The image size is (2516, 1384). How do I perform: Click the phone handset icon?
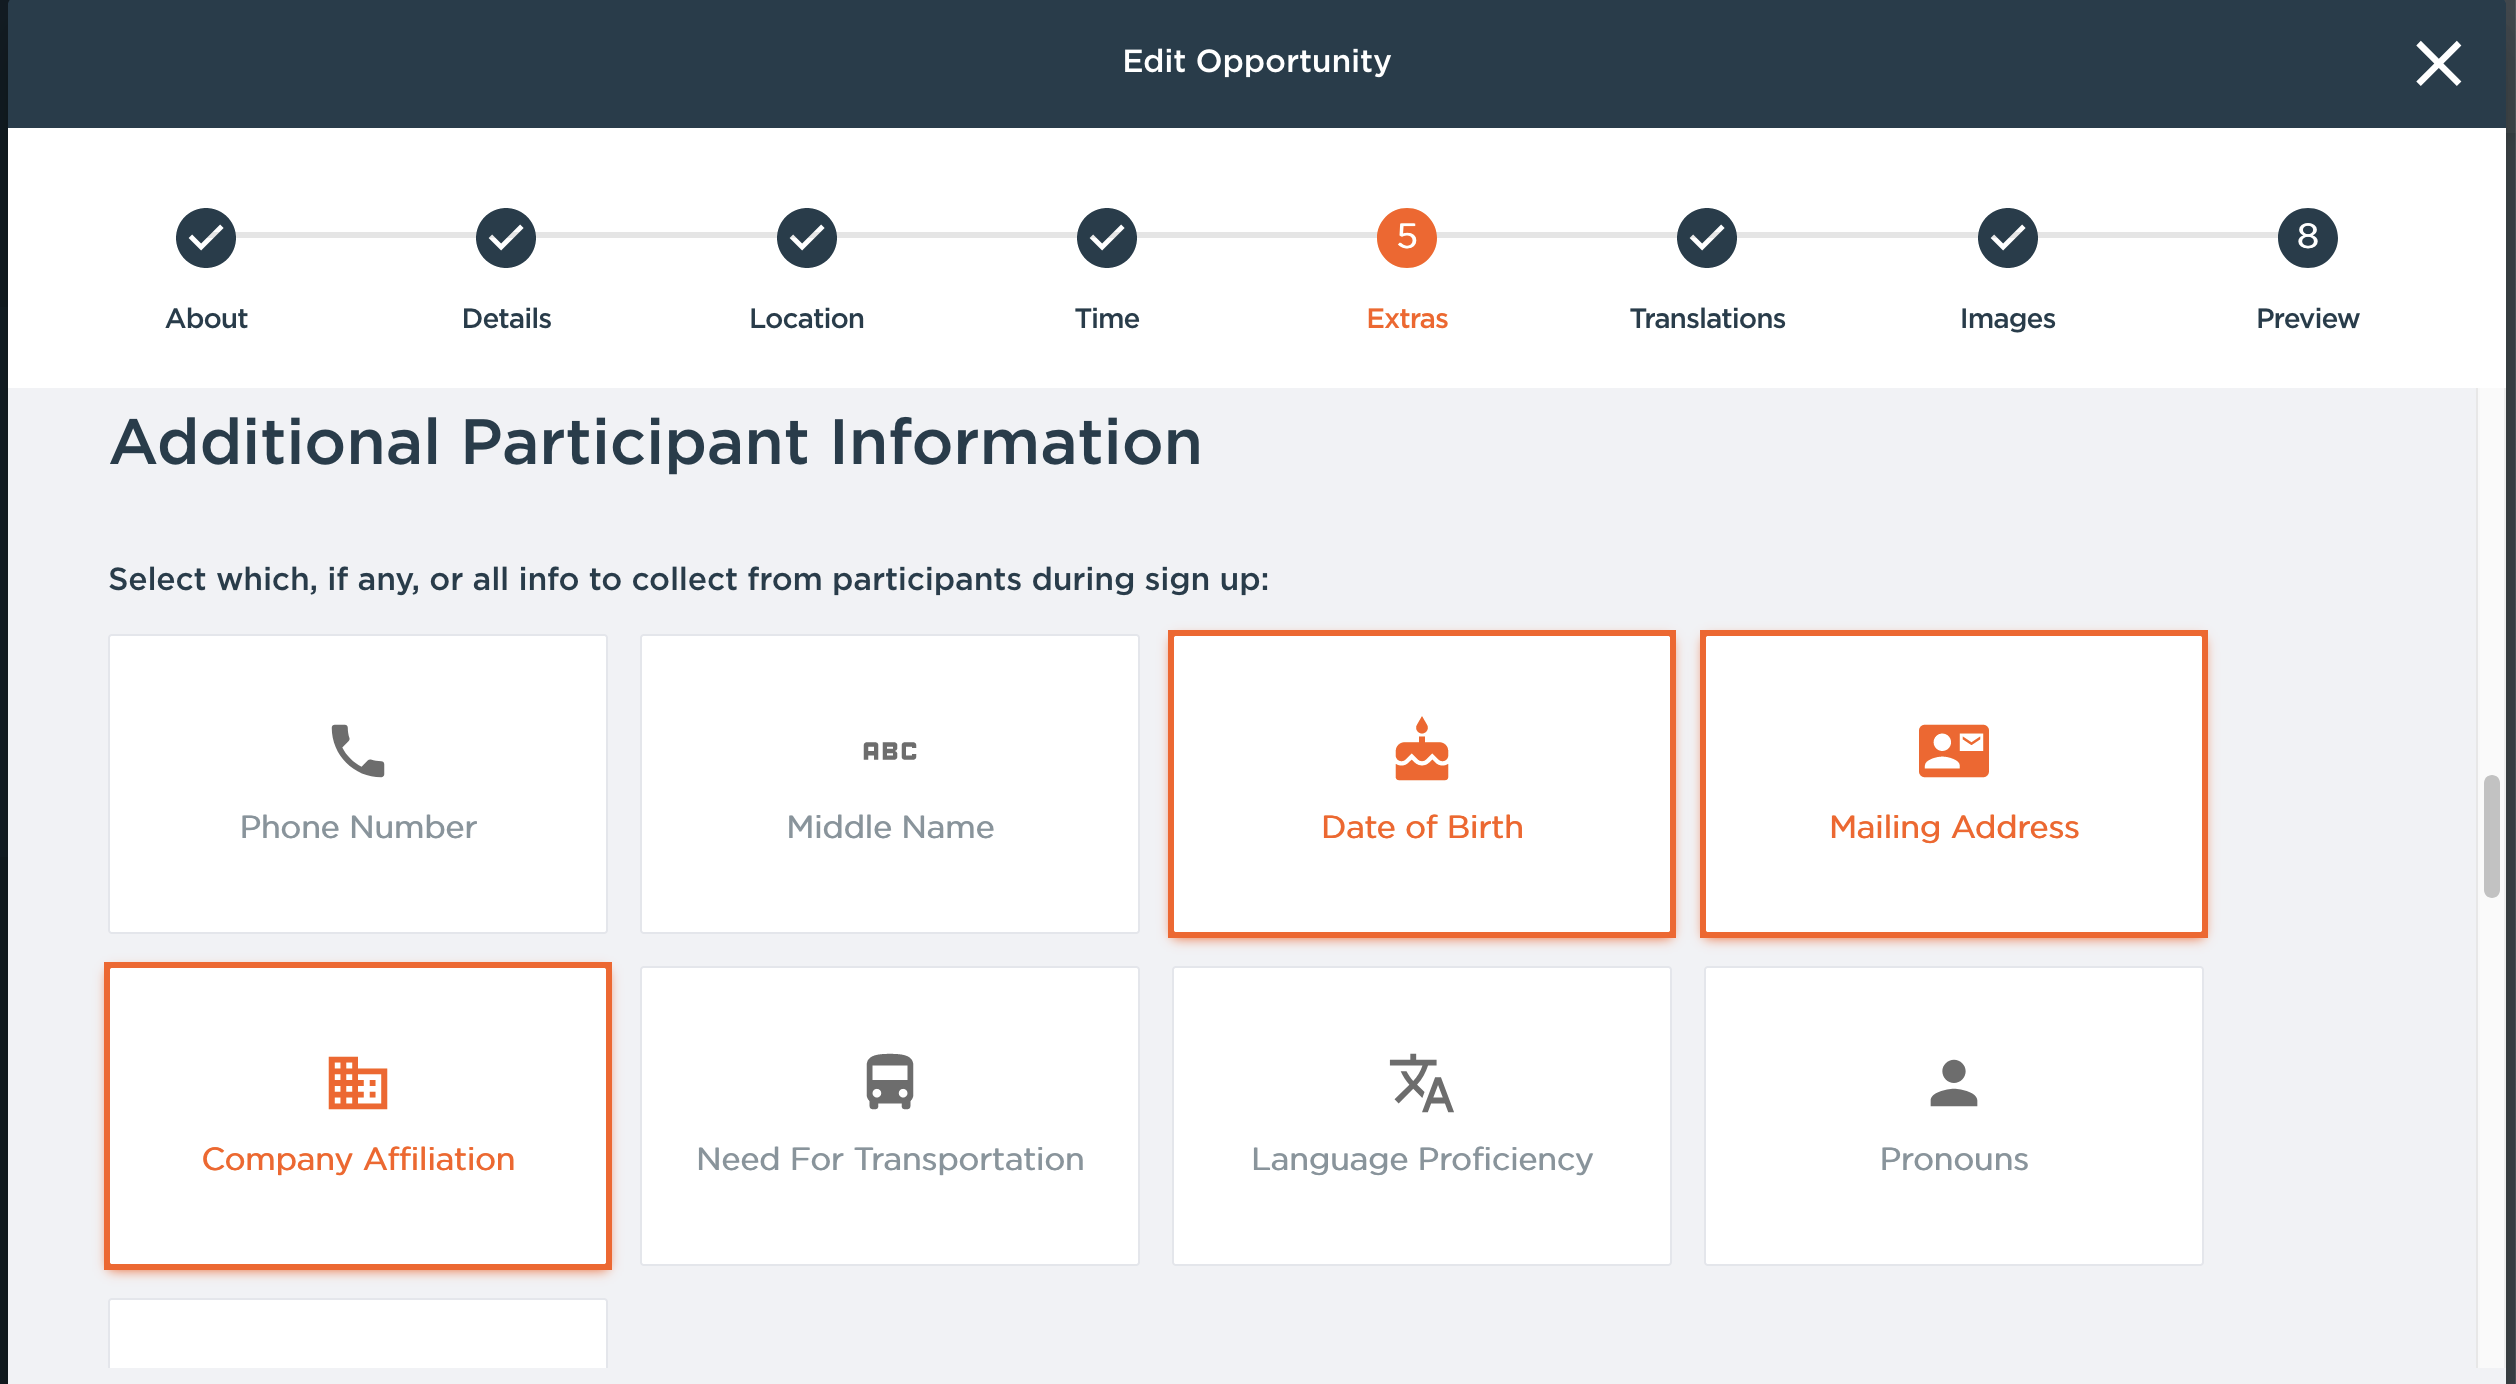tap(357, 750)
